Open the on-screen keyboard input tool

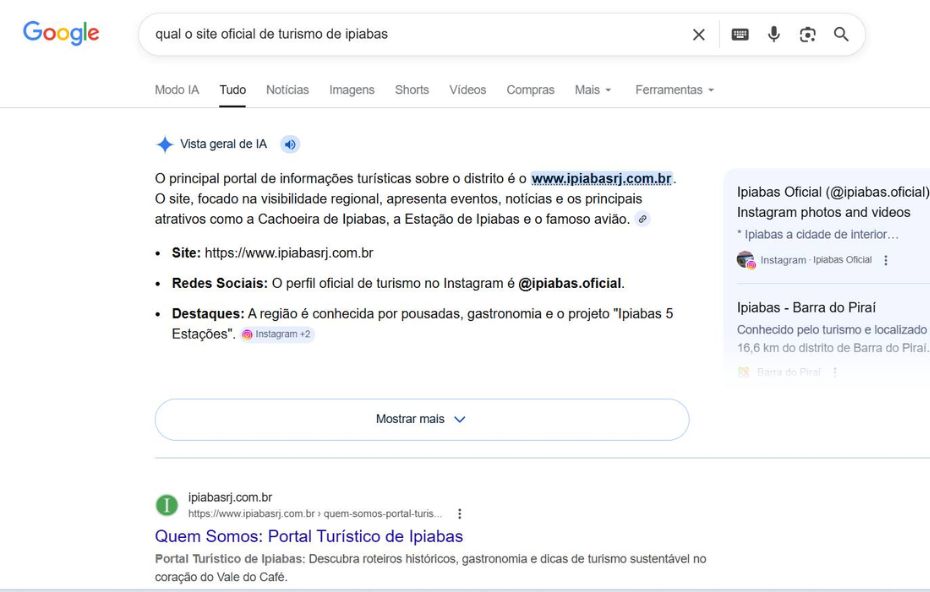(740, 35)
